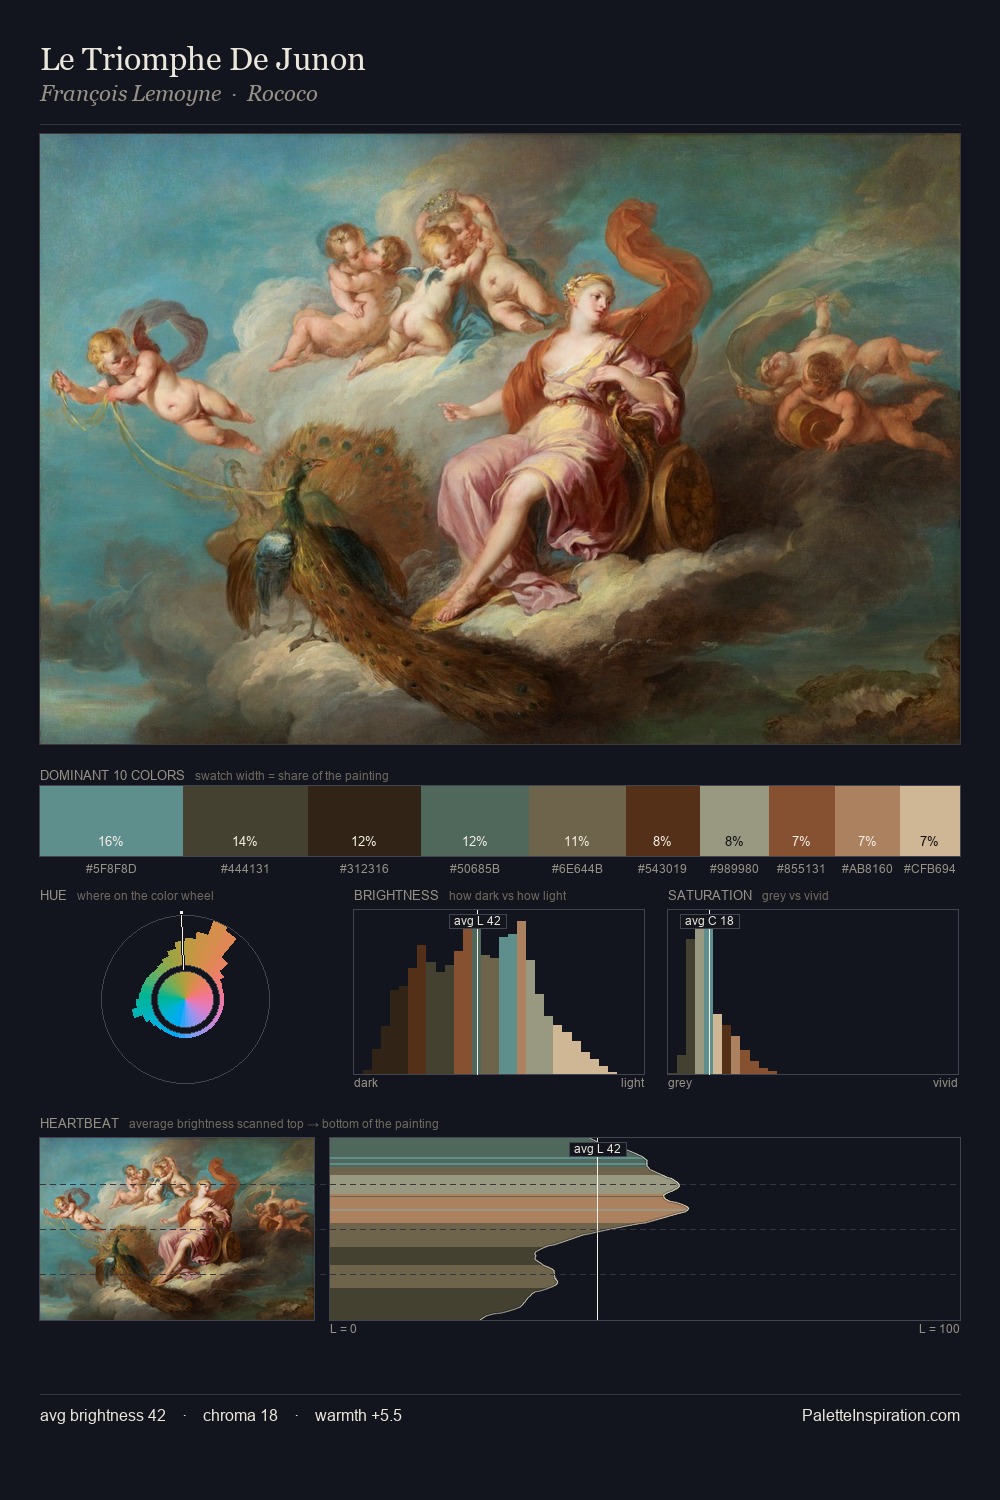Click the hex code text '#312316'
1000x1500 pixels.
[364, 869]
